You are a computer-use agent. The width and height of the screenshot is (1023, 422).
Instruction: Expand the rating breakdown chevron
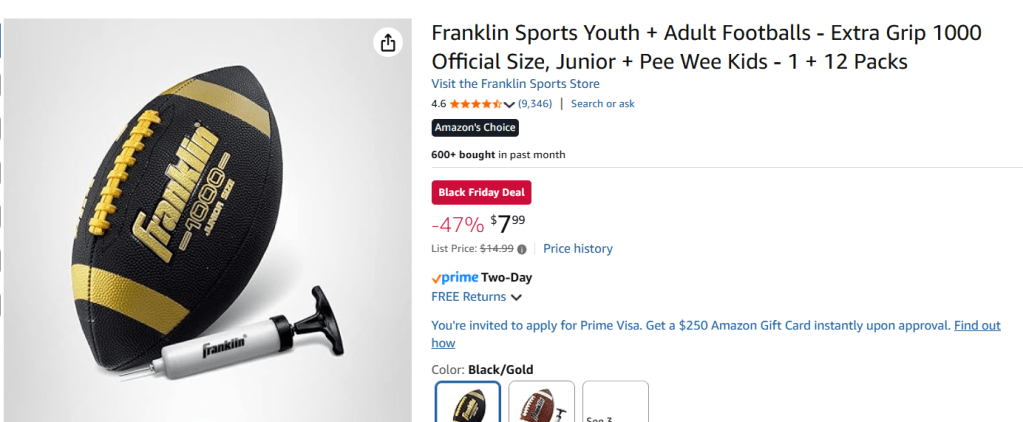(510, 104)
